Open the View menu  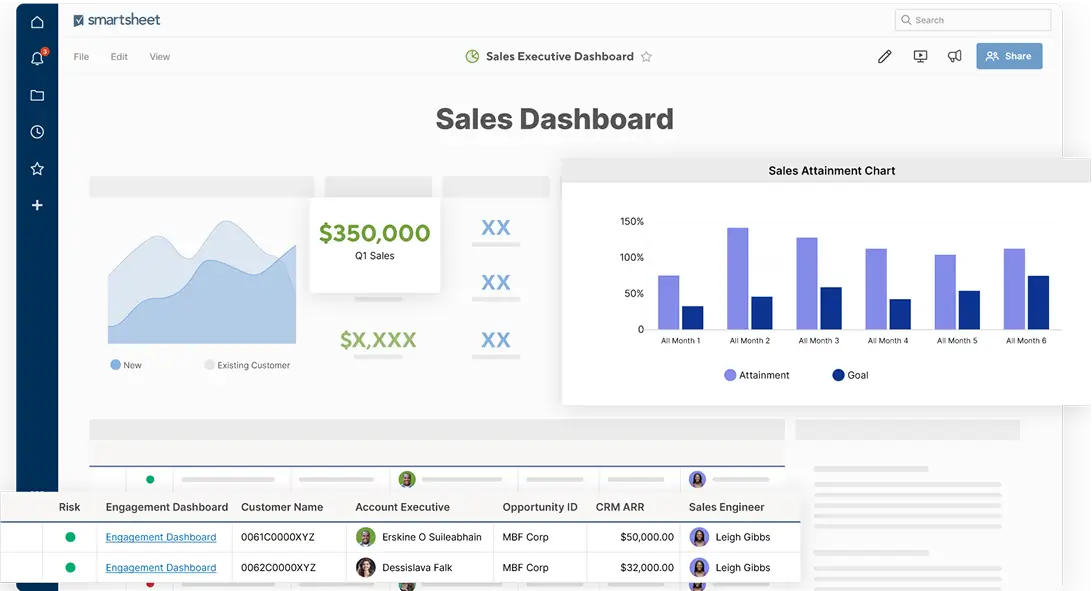[x=159, y=57]
